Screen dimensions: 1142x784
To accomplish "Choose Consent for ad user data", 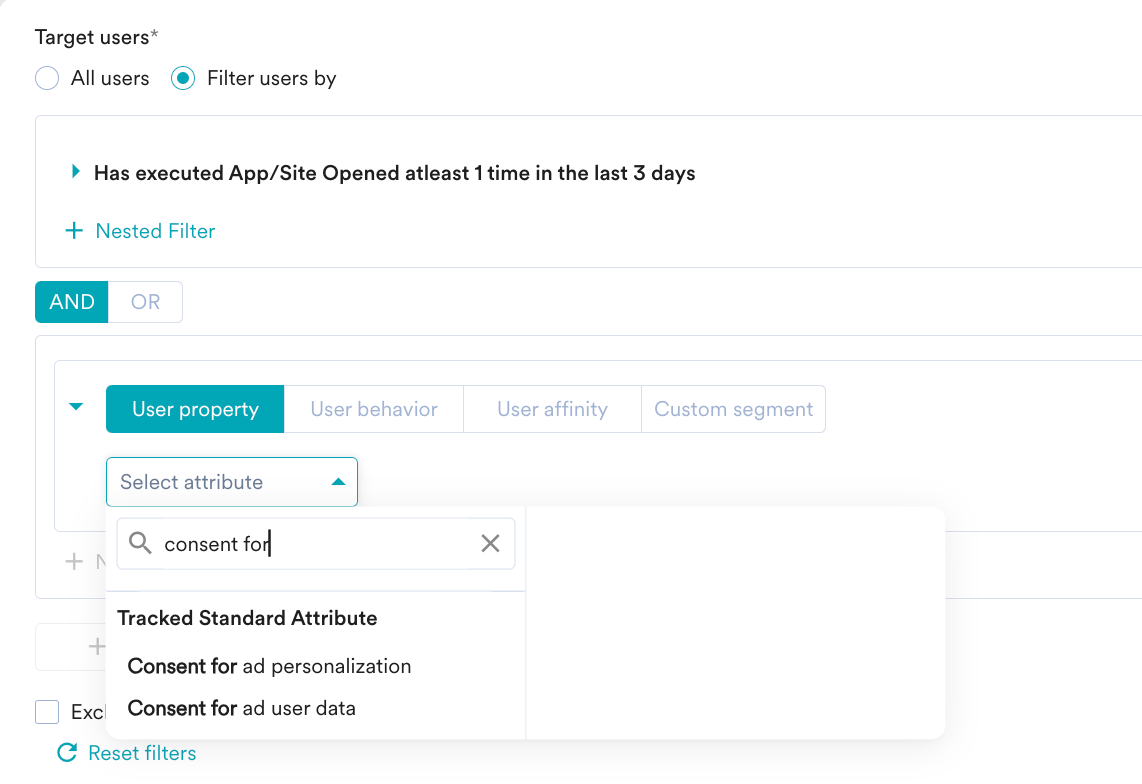I will pos(242,708).
